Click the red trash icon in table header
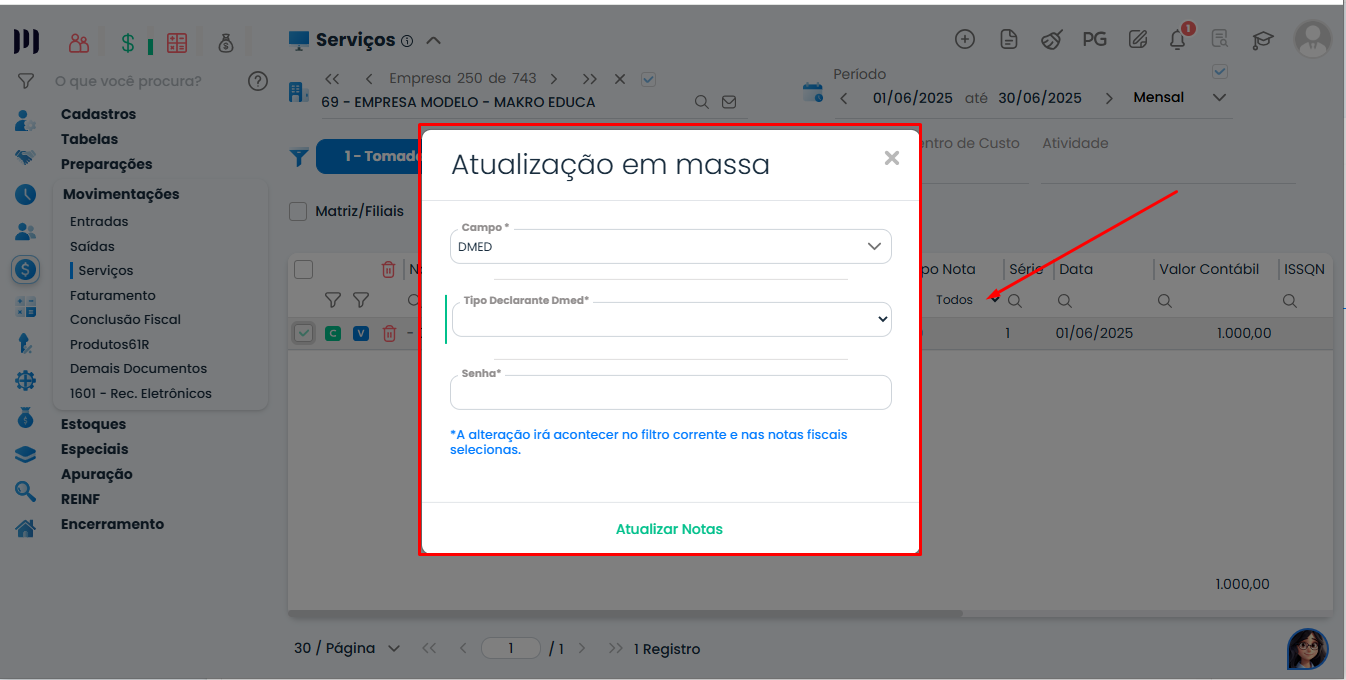The image size is (1346, 680). 389,269
